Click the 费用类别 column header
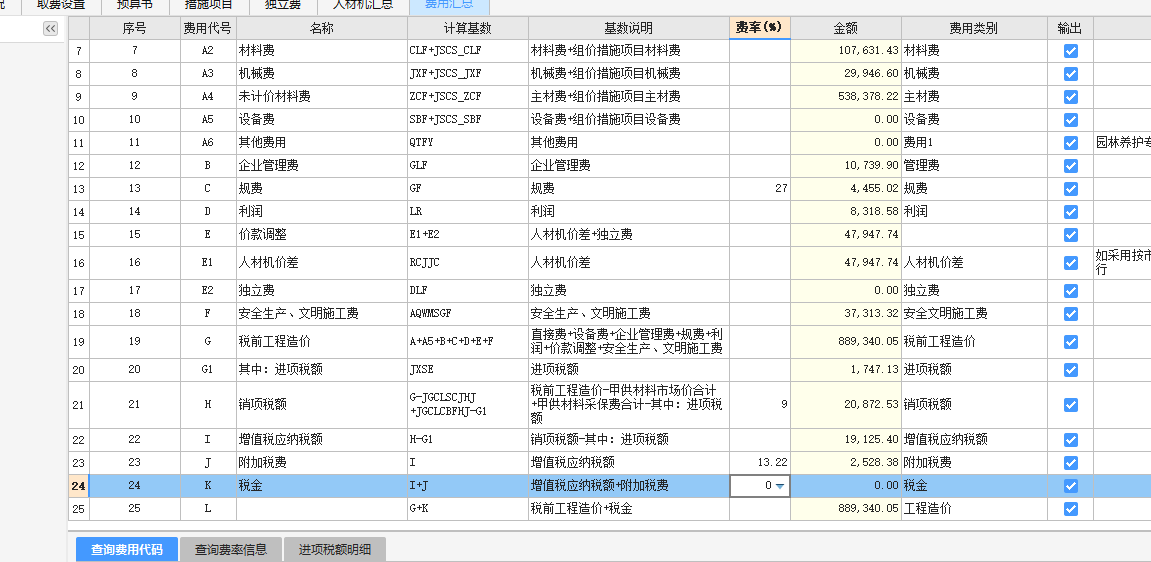The height and width of the screenshot is (562, 1151). 974,28
